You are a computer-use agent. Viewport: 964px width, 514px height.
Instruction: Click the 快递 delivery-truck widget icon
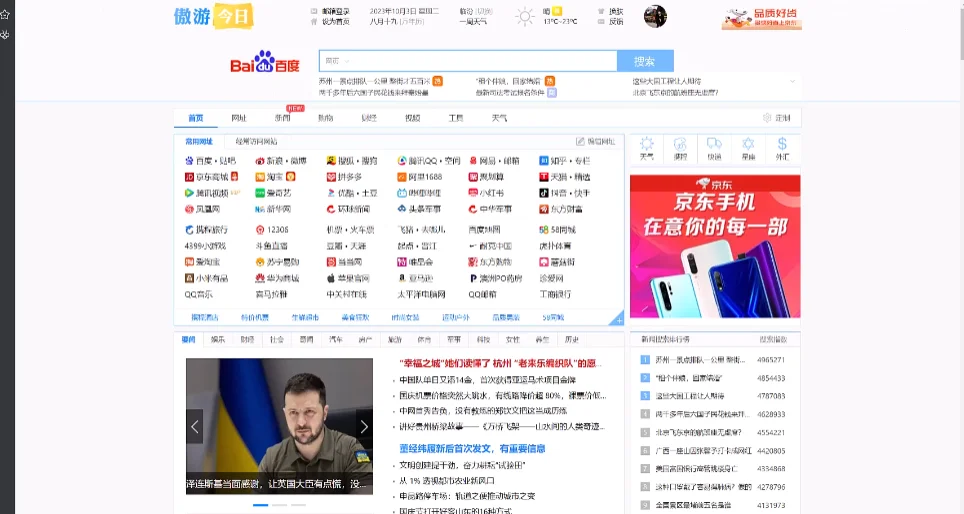[714, 148]
